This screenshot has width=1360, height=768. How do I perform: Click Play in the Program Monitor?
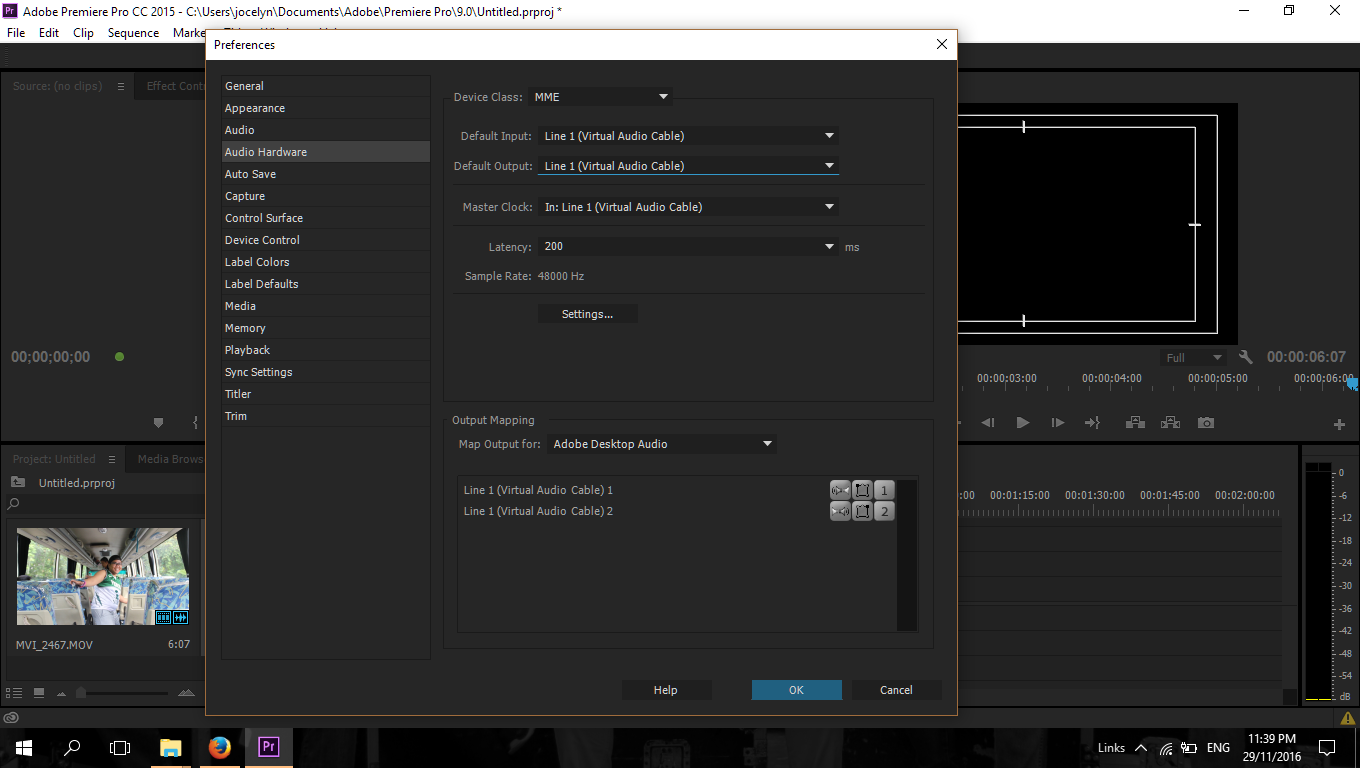click(1022, 423)
